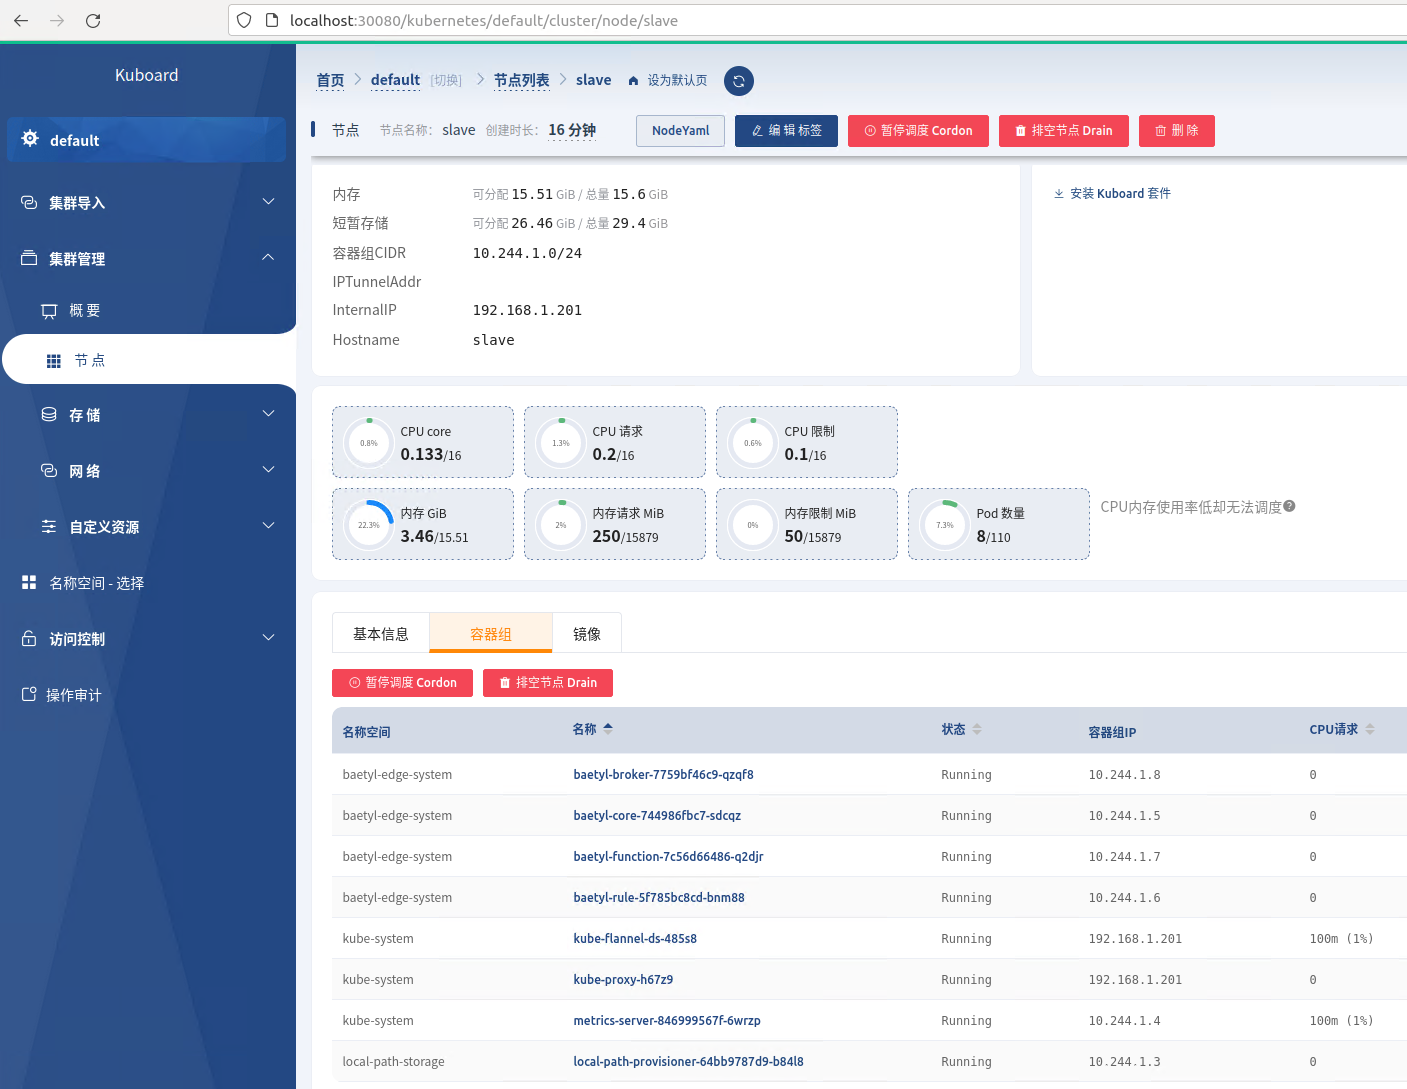This screenshot has width=1407, height=1089.
Task: Click the circular refresh icon beside breadcrumb
Action: tap(738, 81)
